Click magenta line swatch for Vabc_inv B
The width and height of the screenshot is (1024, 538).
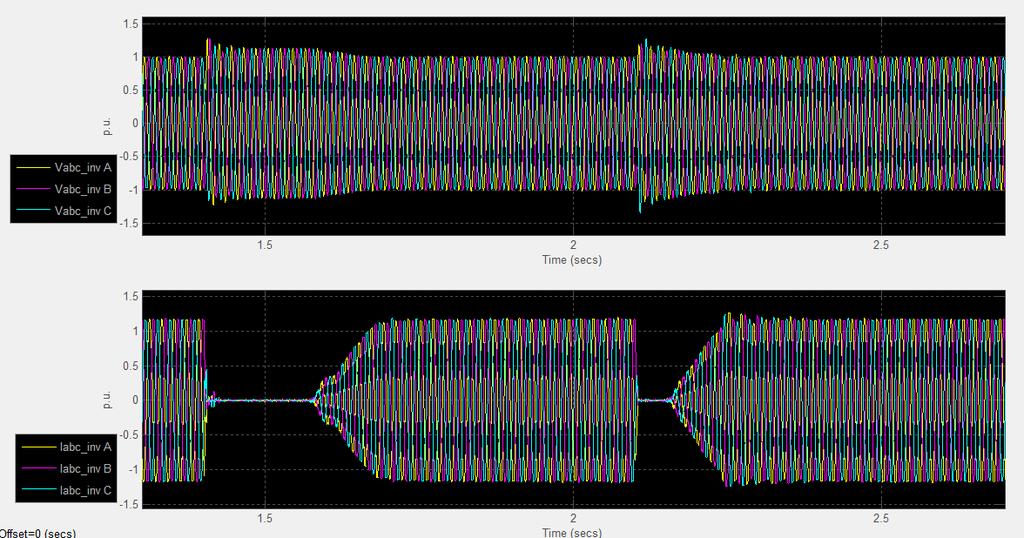pos(33,189)
